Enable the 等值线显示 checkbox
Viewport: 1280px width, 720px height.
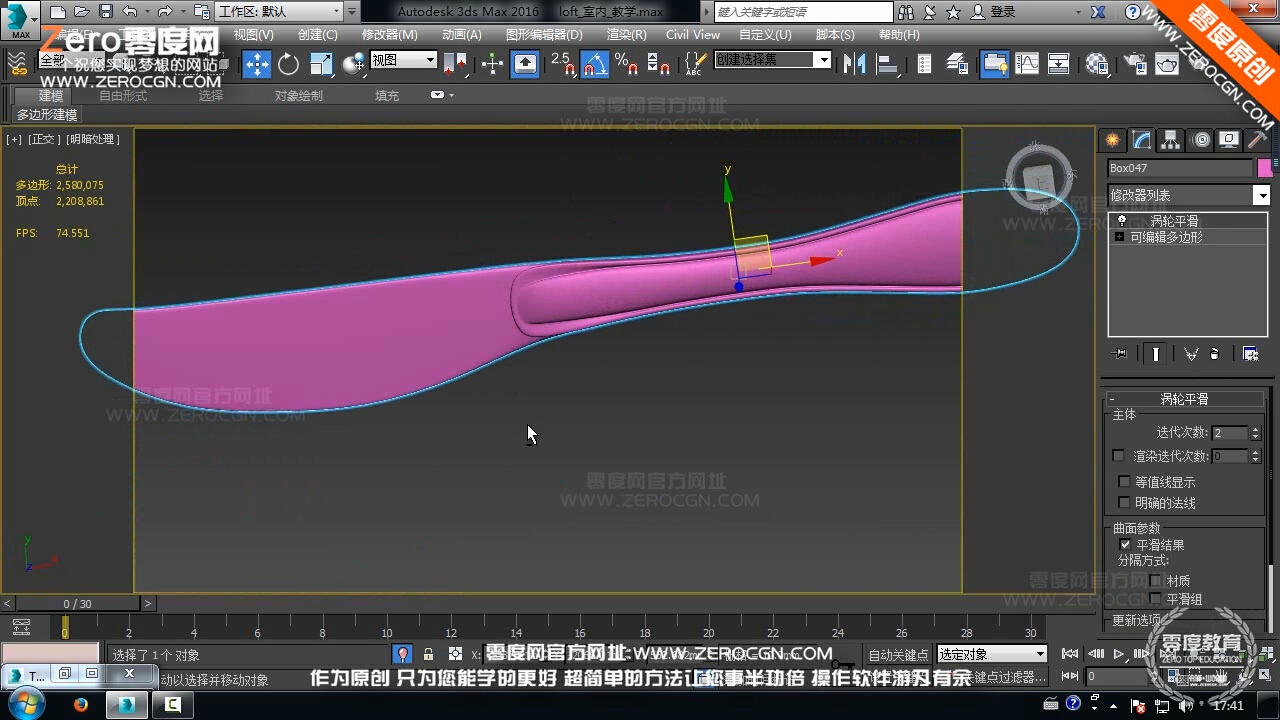coord(1124,482)
